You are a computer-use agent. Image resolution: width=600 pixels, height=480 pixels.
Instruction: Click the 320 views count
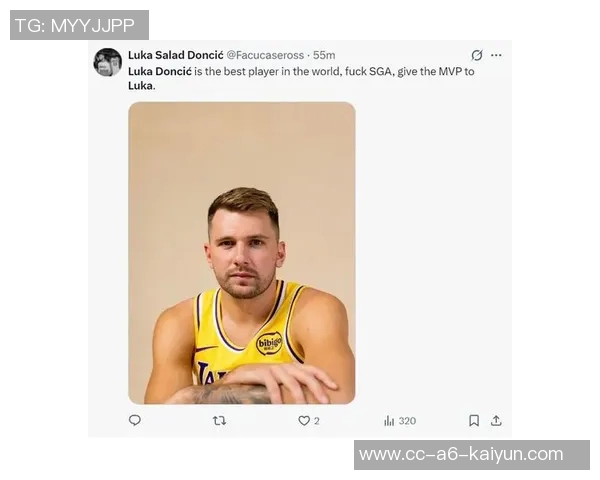[407, 421]
